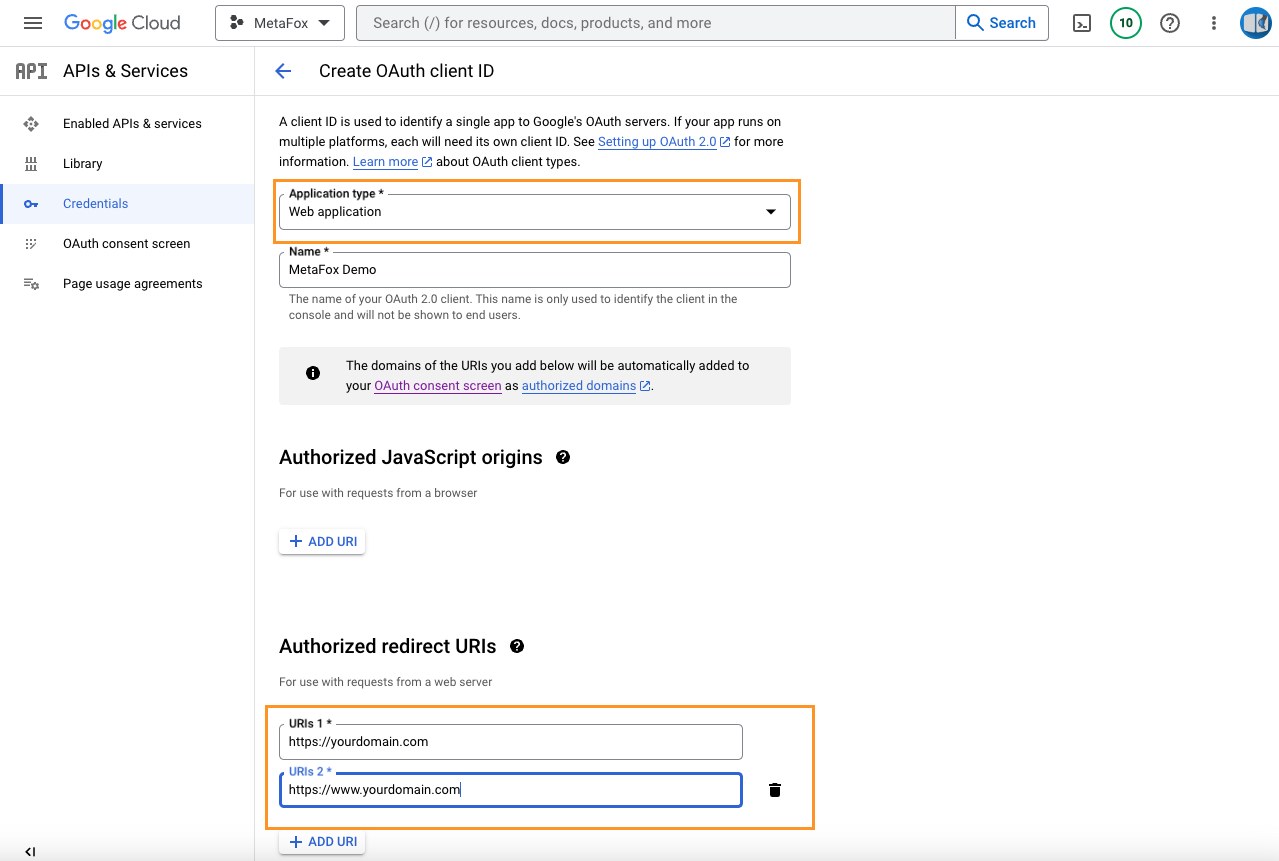The width and height of the screenshot is (1279, 861).
Task: Open the three-dot options menu
Action: [1213, 23]
